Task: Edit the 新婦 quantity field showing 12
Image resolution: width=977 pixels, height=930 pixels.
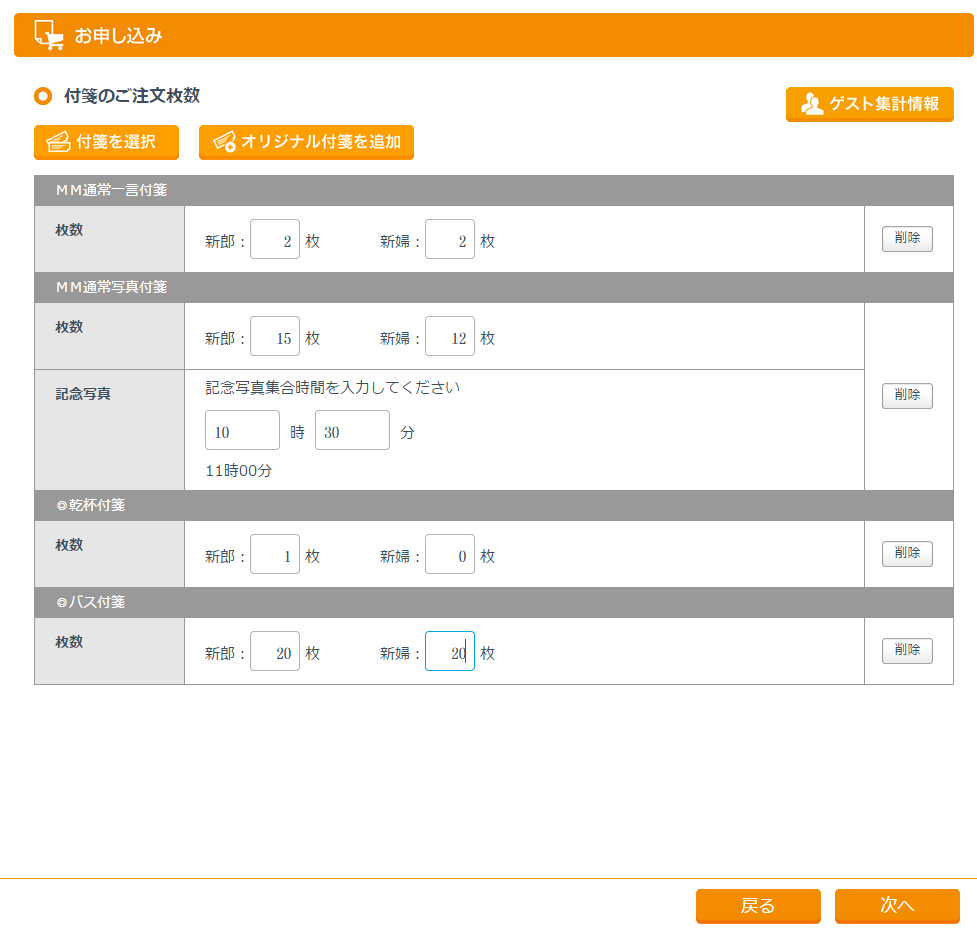Action: point(450,337)
